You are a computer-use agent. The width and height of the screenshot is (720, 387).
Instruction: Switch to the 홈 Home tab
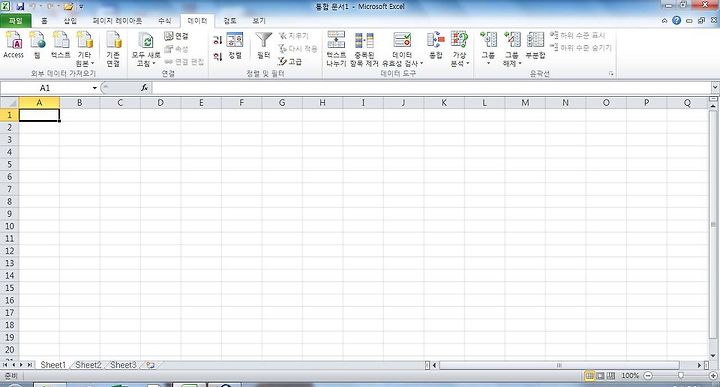tap(44, 21)
